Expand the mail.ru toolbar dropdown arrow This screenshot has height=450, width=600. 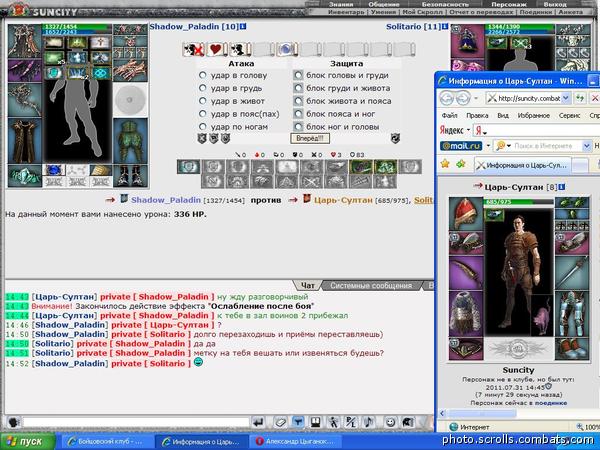[488, 146]
